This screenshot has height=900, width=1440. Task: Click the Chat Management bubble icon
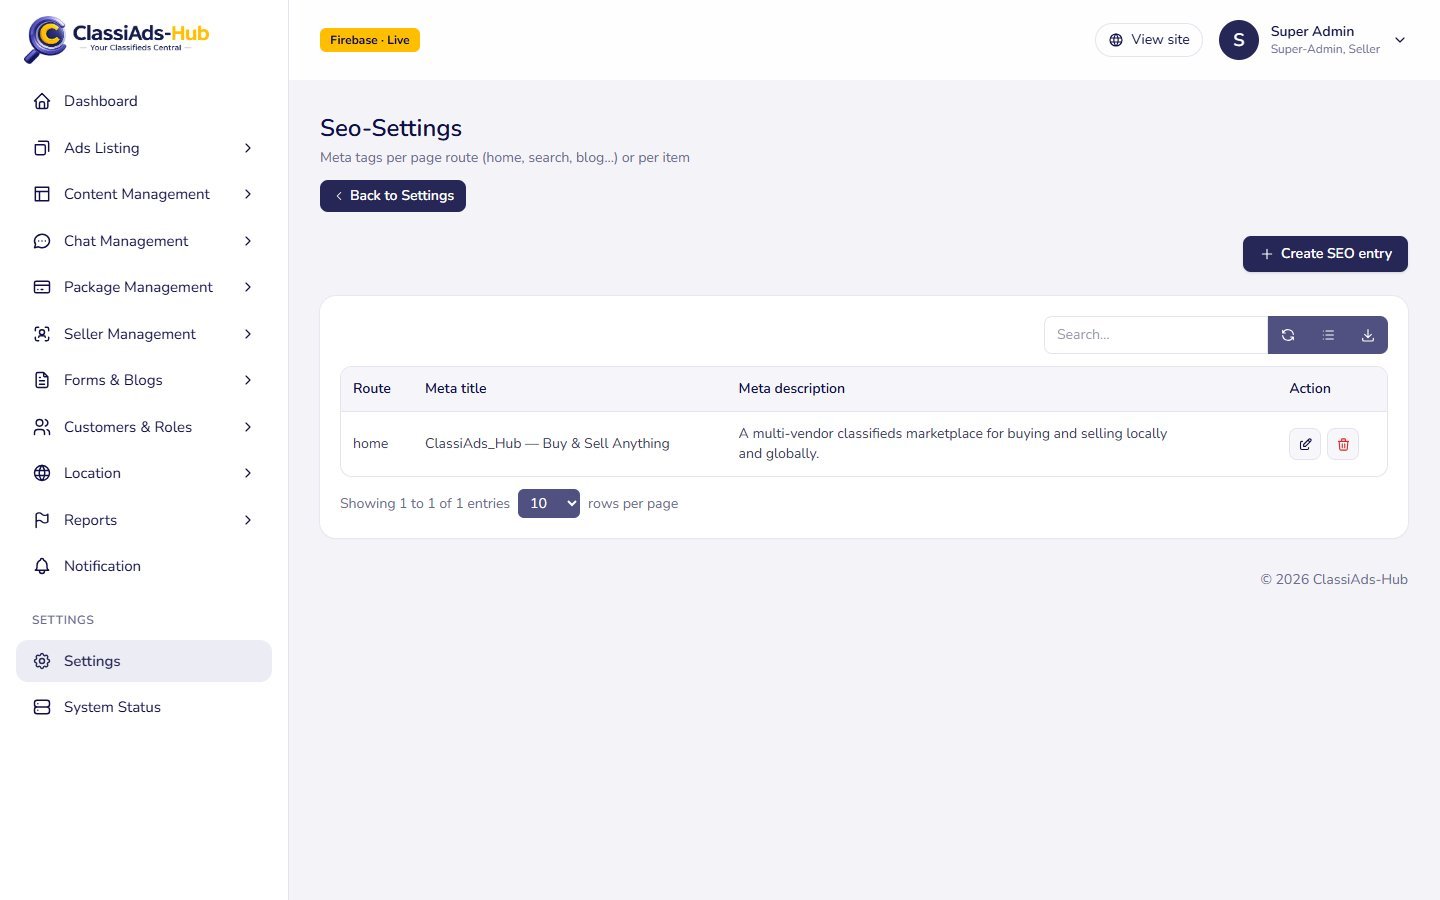pyautogui.click(x=42, y=241)
